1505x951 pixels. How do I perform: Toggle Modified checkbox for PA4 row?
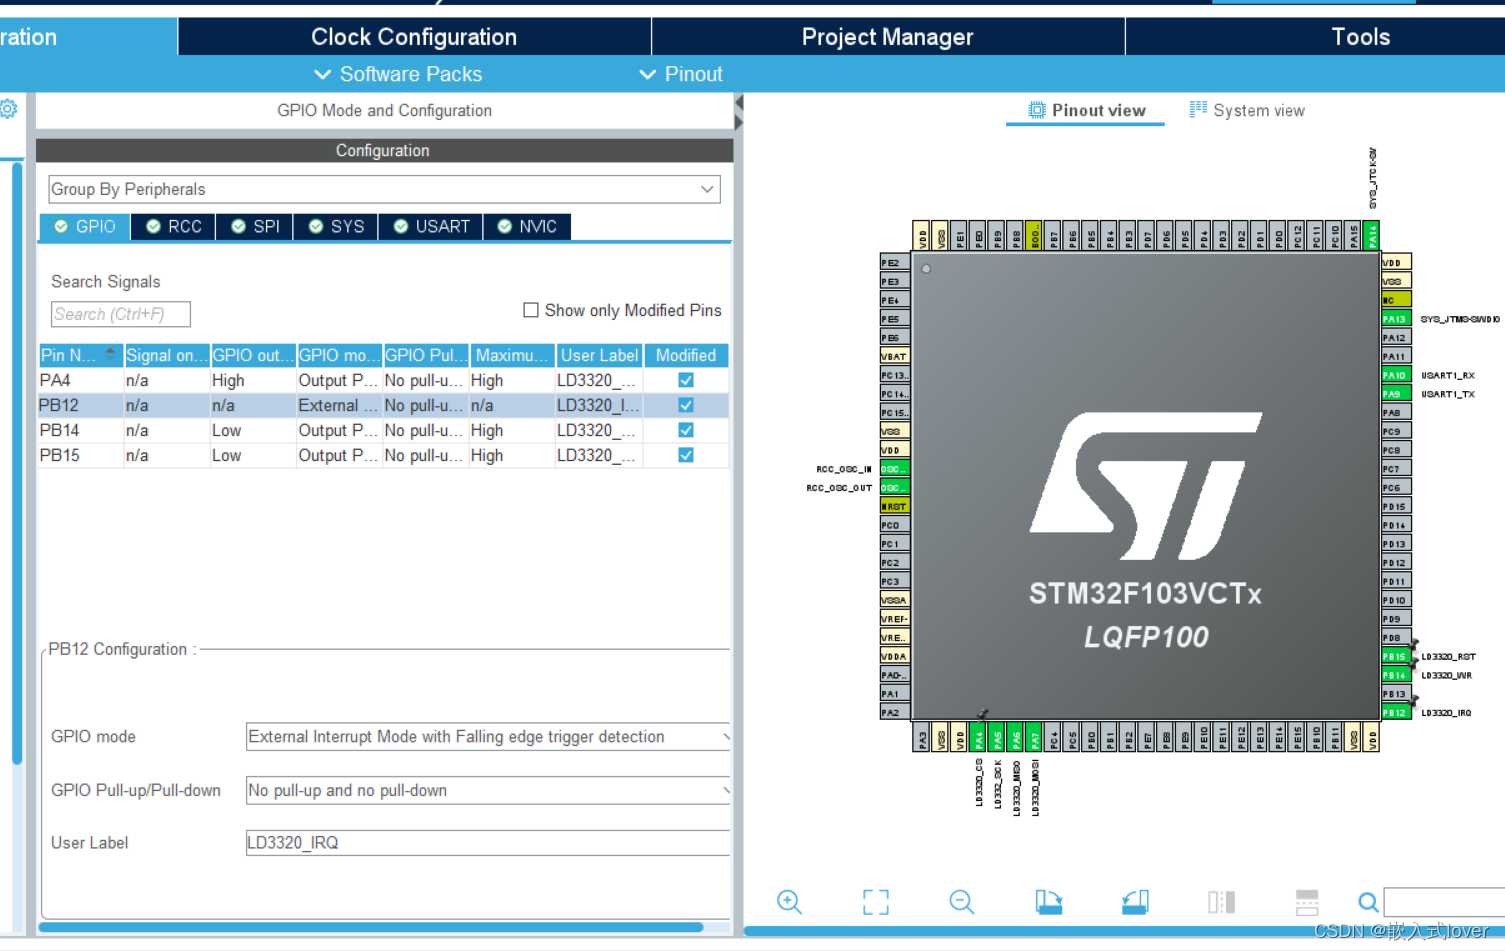click(686, 380)
